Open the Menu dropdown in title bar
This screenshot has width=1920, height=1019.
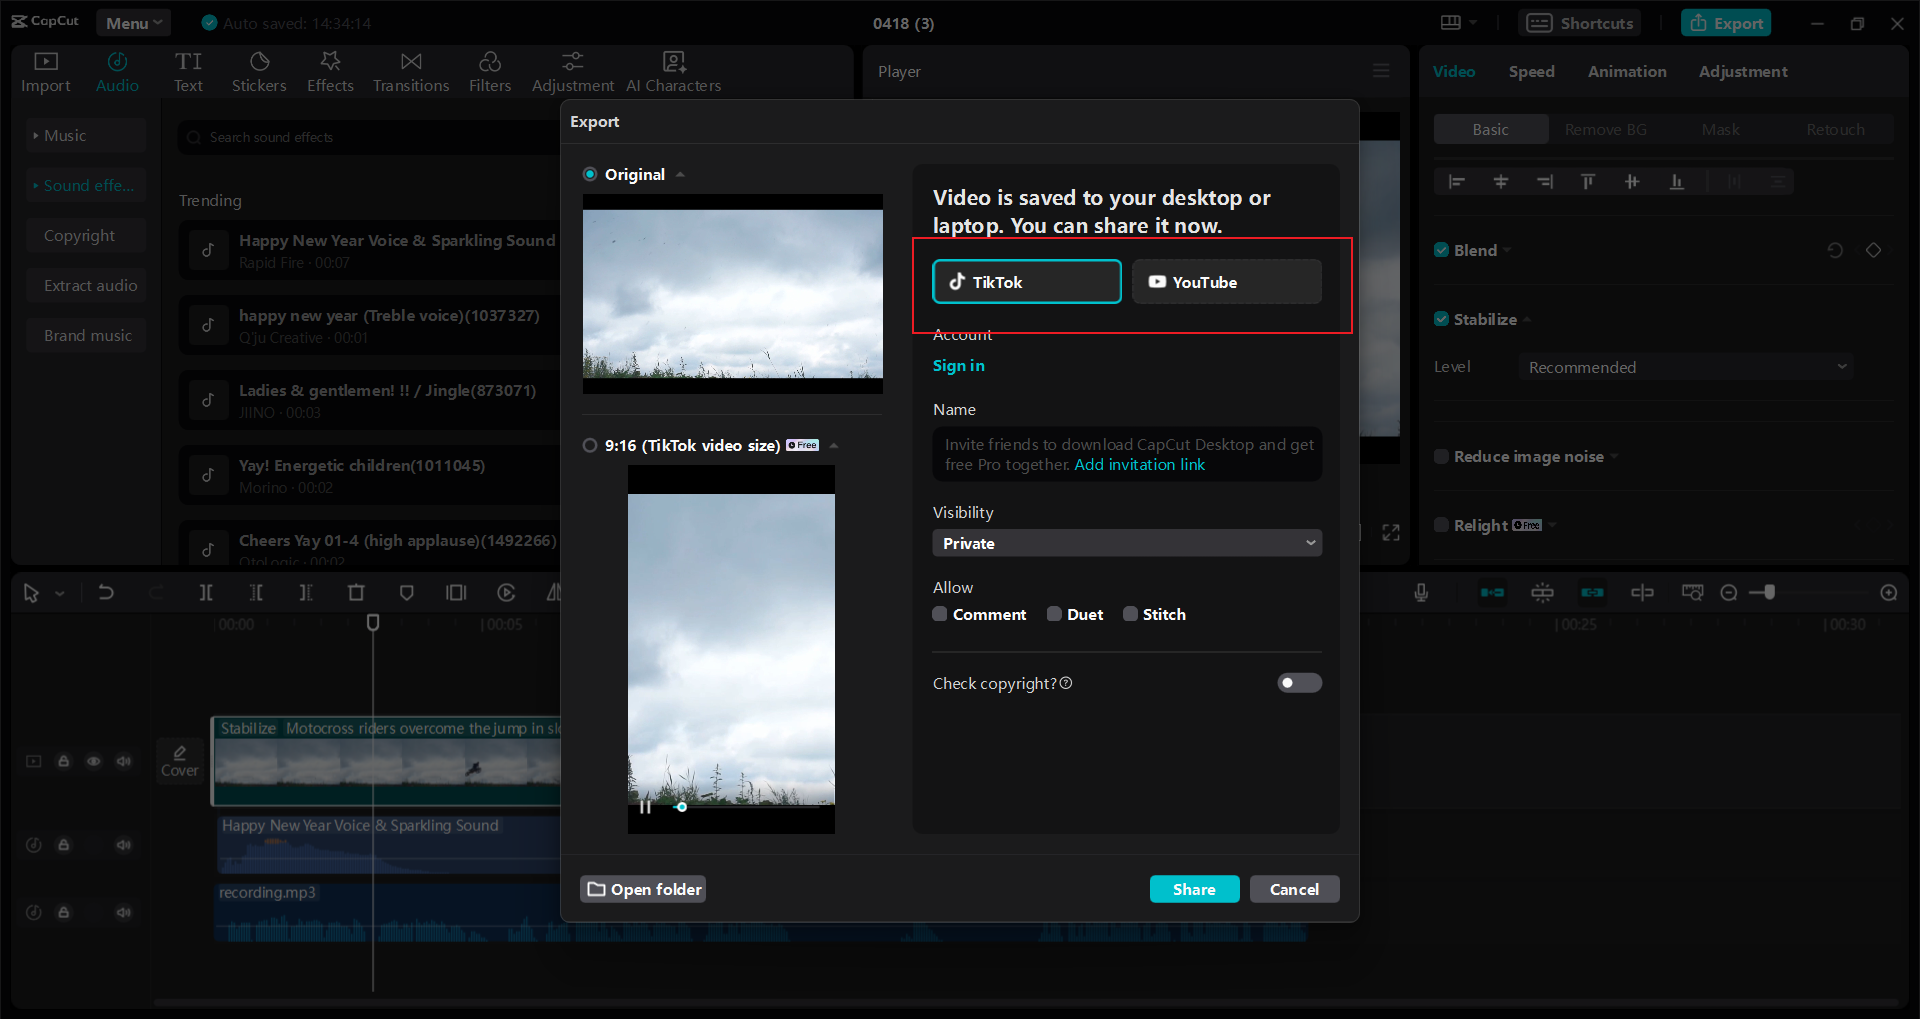[x=134, y=23]
